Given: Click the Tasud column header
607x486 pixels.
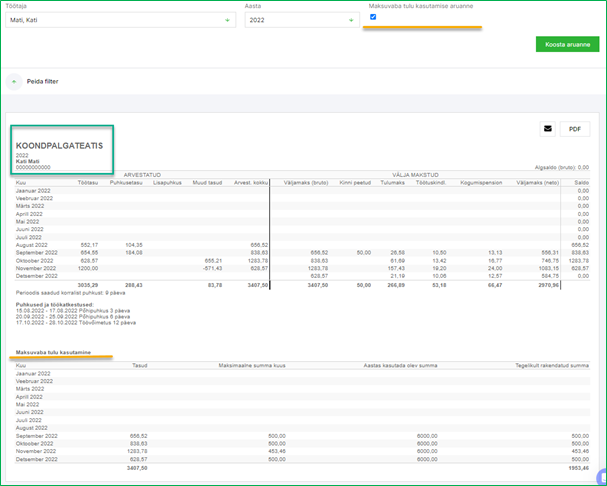Looking at the screenshot, I should pyautogui.click(x=140, y=366).
